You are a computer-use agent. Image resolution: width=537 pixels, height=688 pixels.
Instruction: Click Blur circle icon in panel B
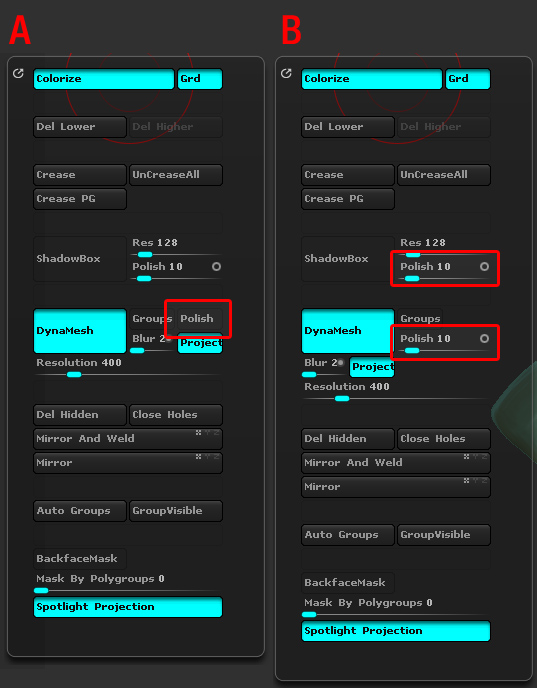(x=340, y=362)
